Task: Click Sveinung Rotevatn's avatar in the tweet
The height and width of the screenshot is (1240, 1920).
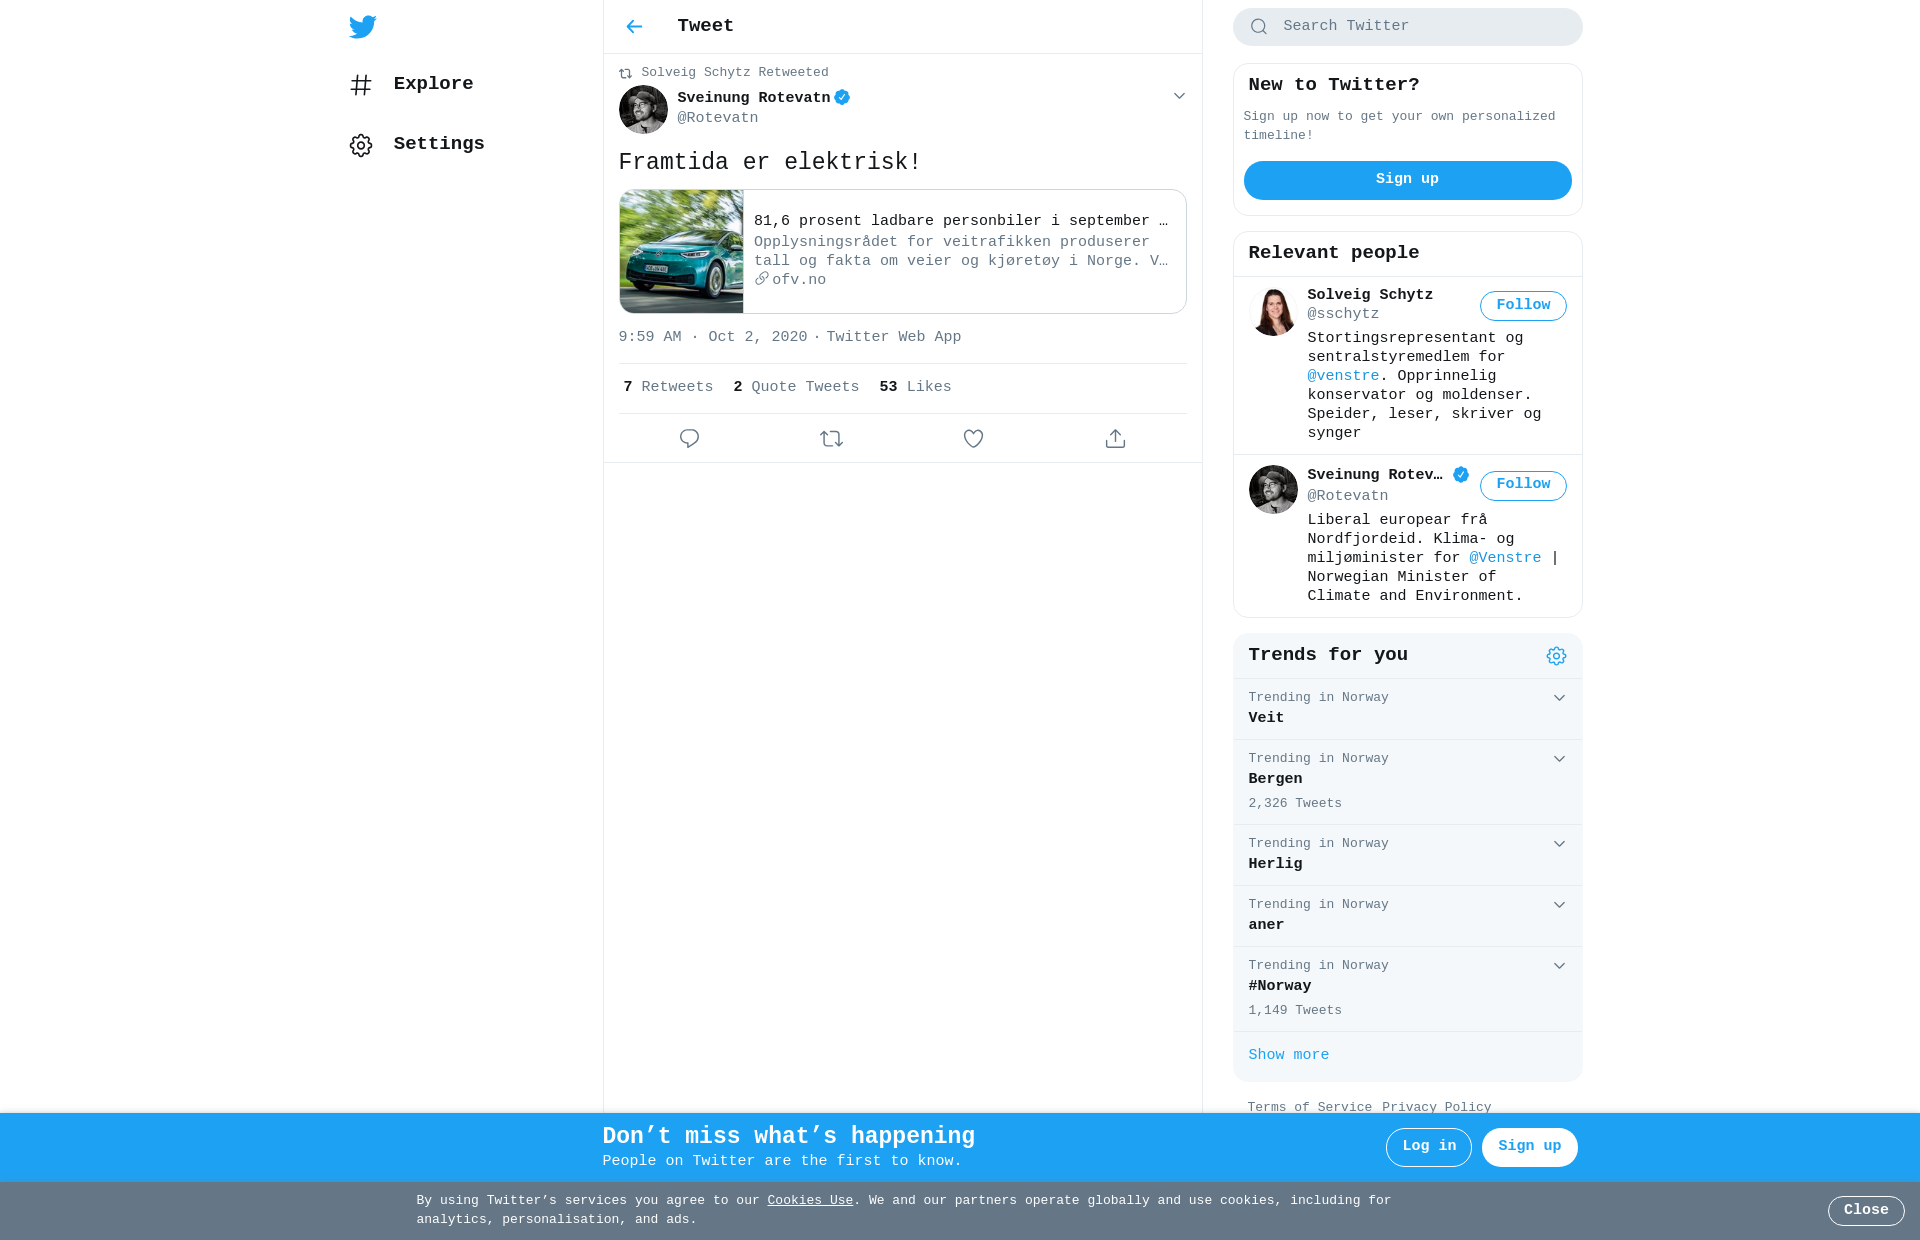Action: tap(643, 109)
